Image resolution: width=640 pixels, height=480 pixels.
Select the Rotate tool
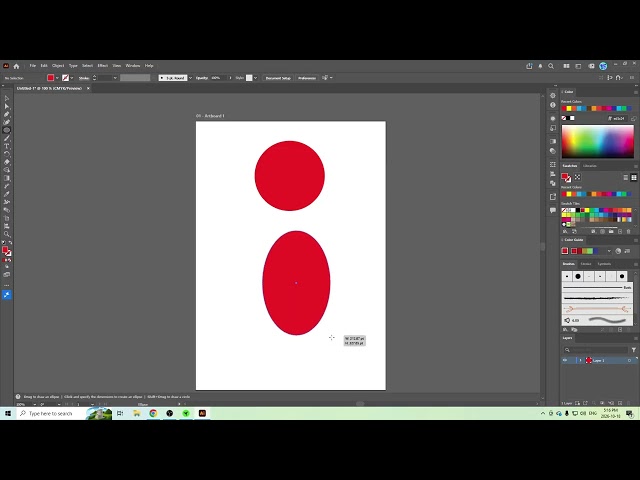pos(7,154)
